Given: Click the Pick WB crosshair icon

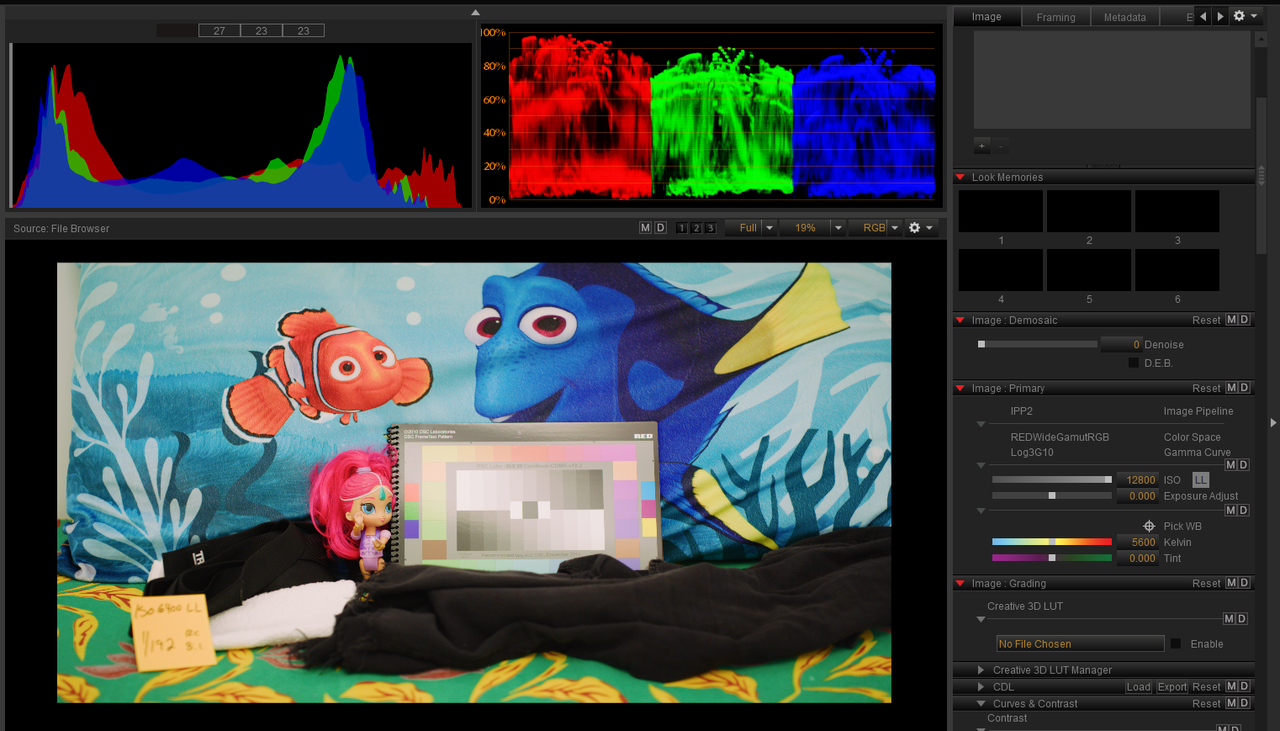Looking at the screenshot, I should [x=1150, y=526].
